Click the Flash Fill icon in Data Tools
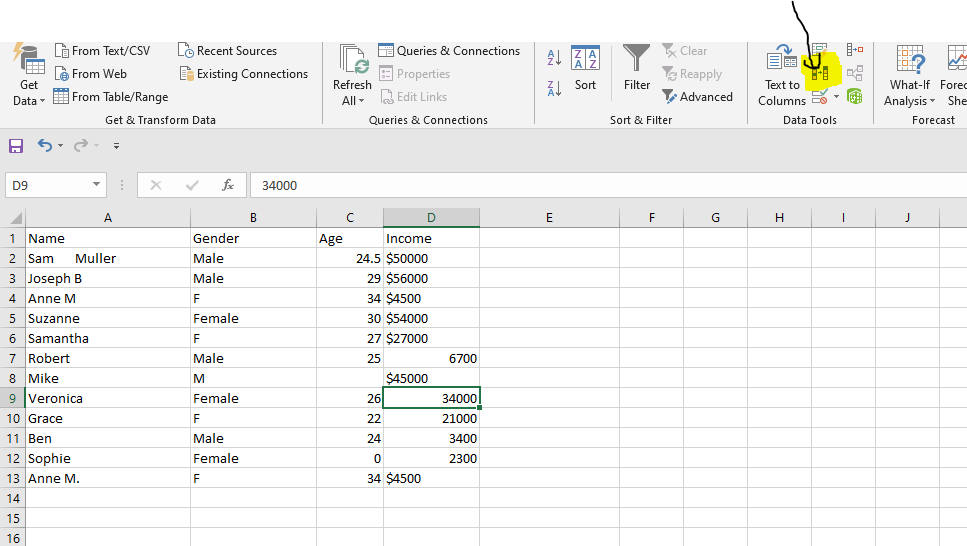 tap(820, 49)
